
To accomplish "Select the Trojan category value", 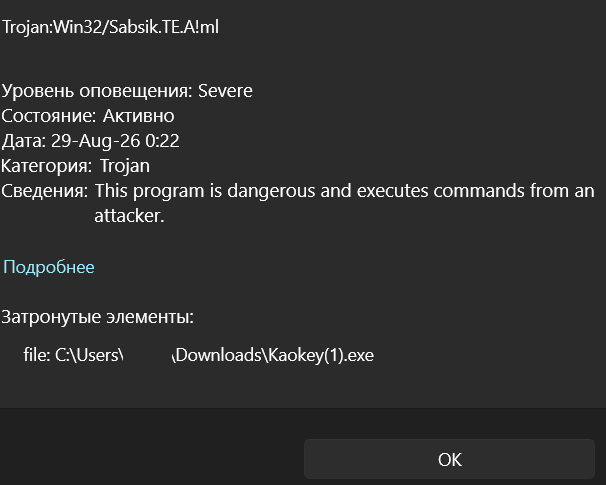I will point(125,166).
